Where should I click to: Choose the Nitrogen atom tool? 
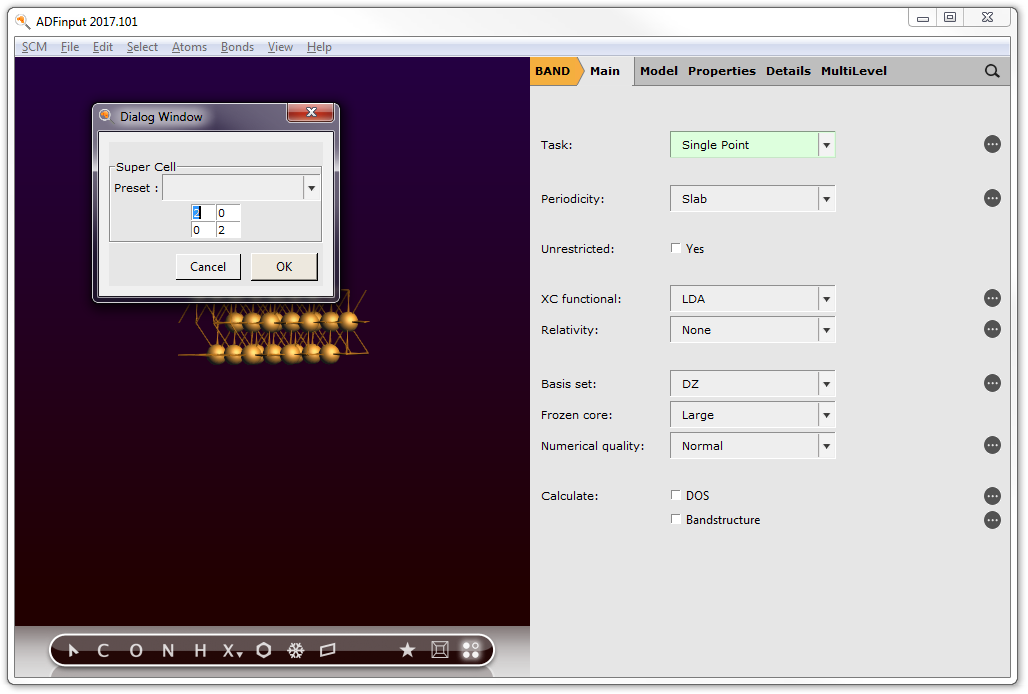pyautogui.click(x=168, y=651)
